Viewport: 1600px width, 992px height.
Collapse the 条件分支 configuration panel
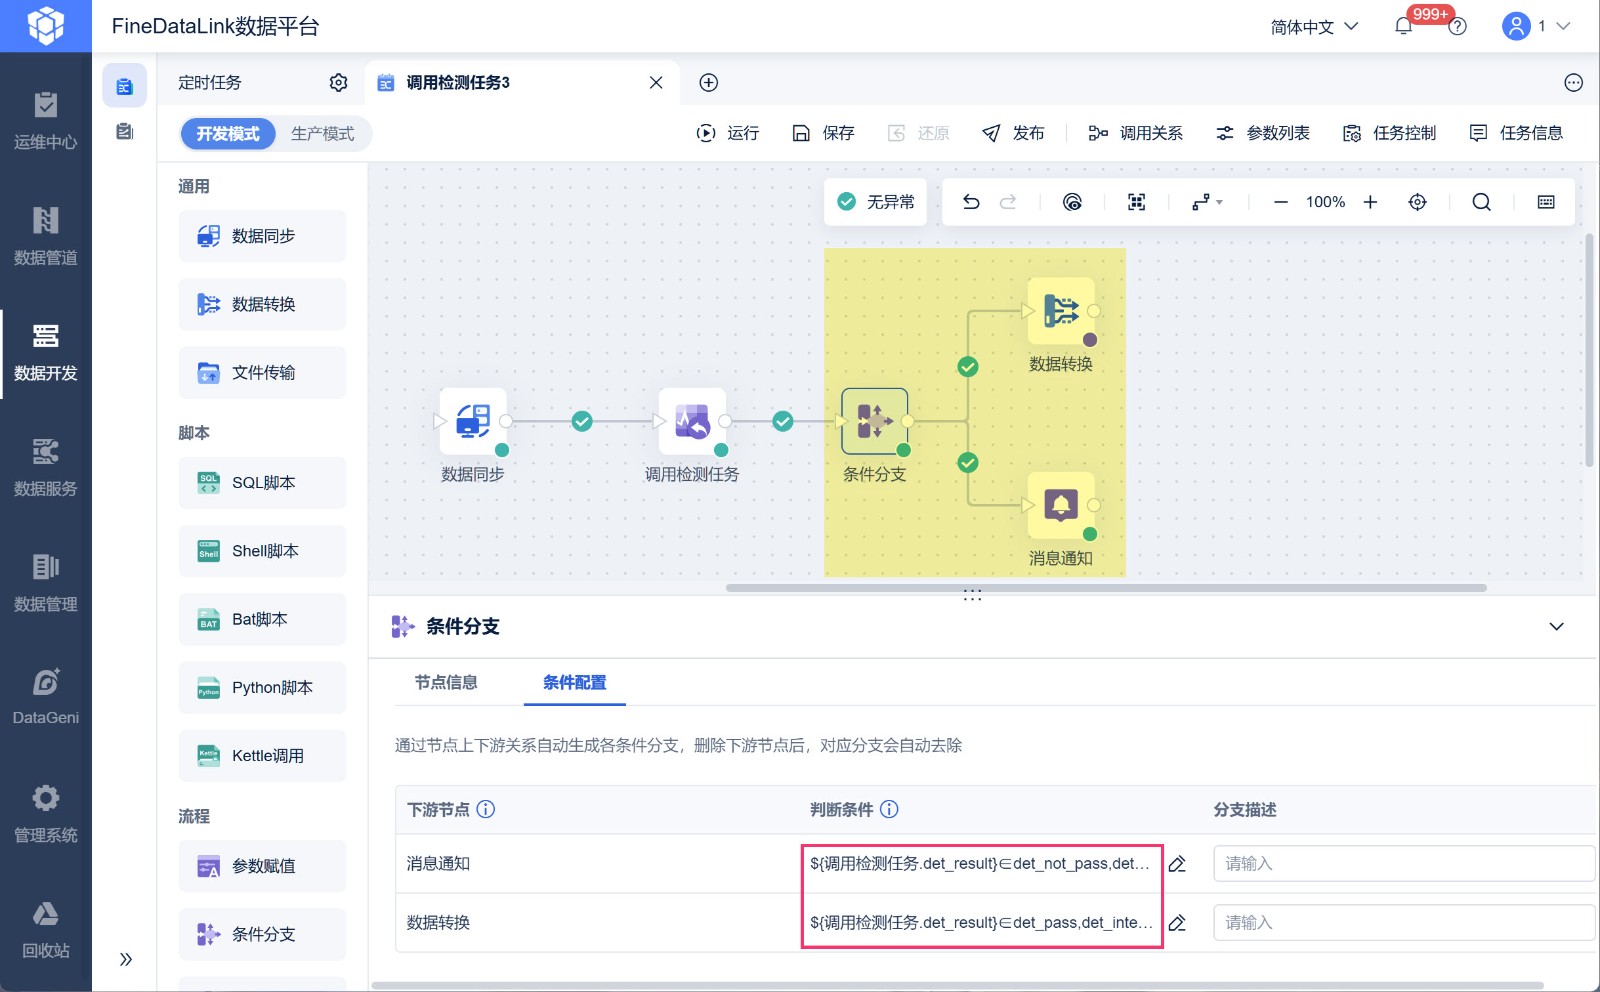(1557, 627)
